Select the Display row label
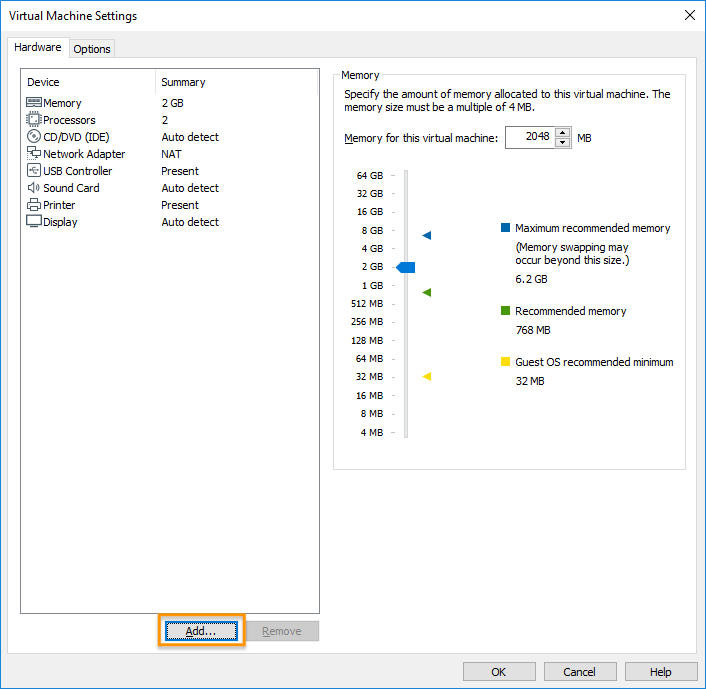The height and width of the screenshot is (689, 706). 60,222
